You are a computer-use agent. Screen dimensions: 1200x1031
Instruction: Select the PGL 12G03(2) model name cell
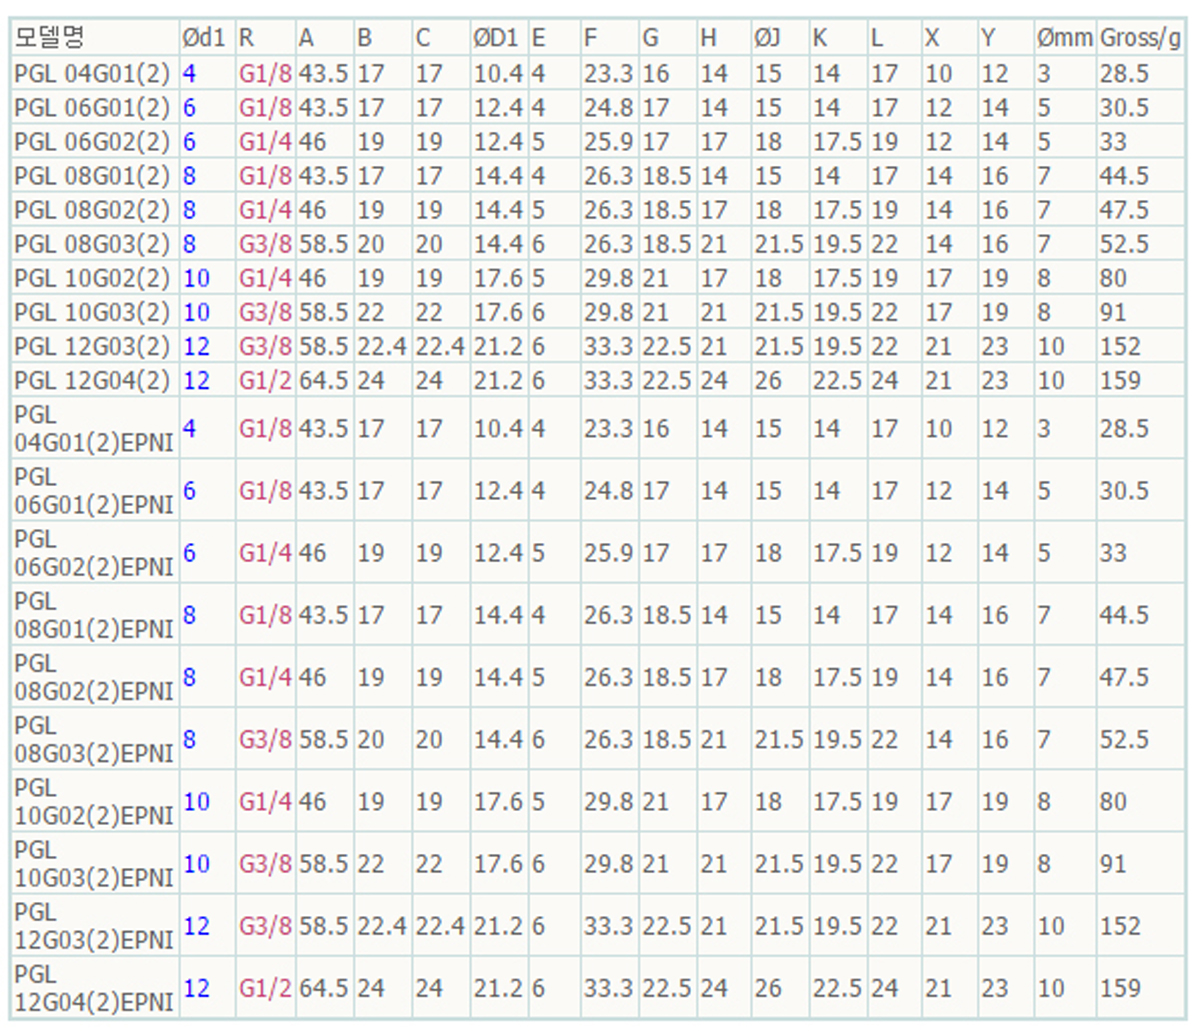click(92, 346)
